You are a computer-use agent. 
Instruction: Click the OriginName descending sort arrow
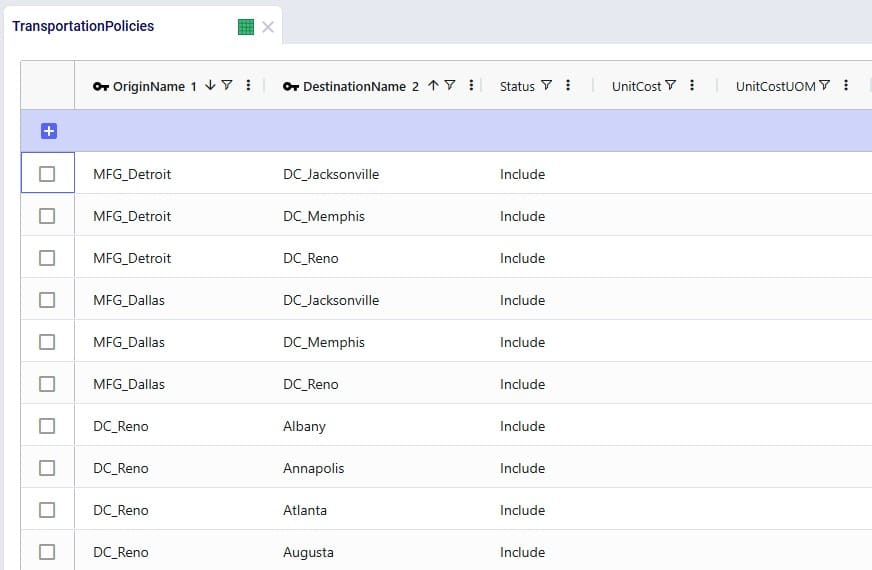pyautogui.click(x=210, y=85)
